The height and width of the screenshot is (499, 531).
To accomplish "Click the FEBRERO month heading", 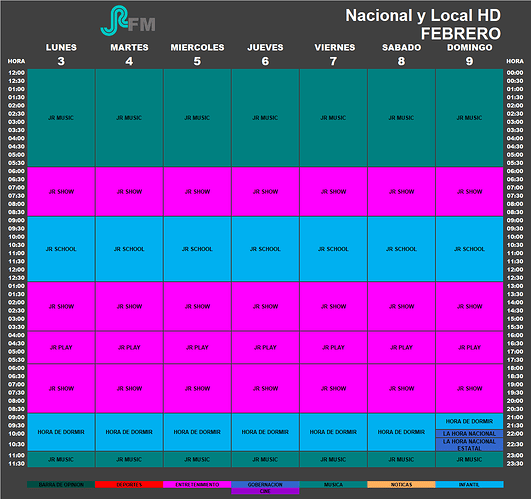I will click(x=461, y=34).
